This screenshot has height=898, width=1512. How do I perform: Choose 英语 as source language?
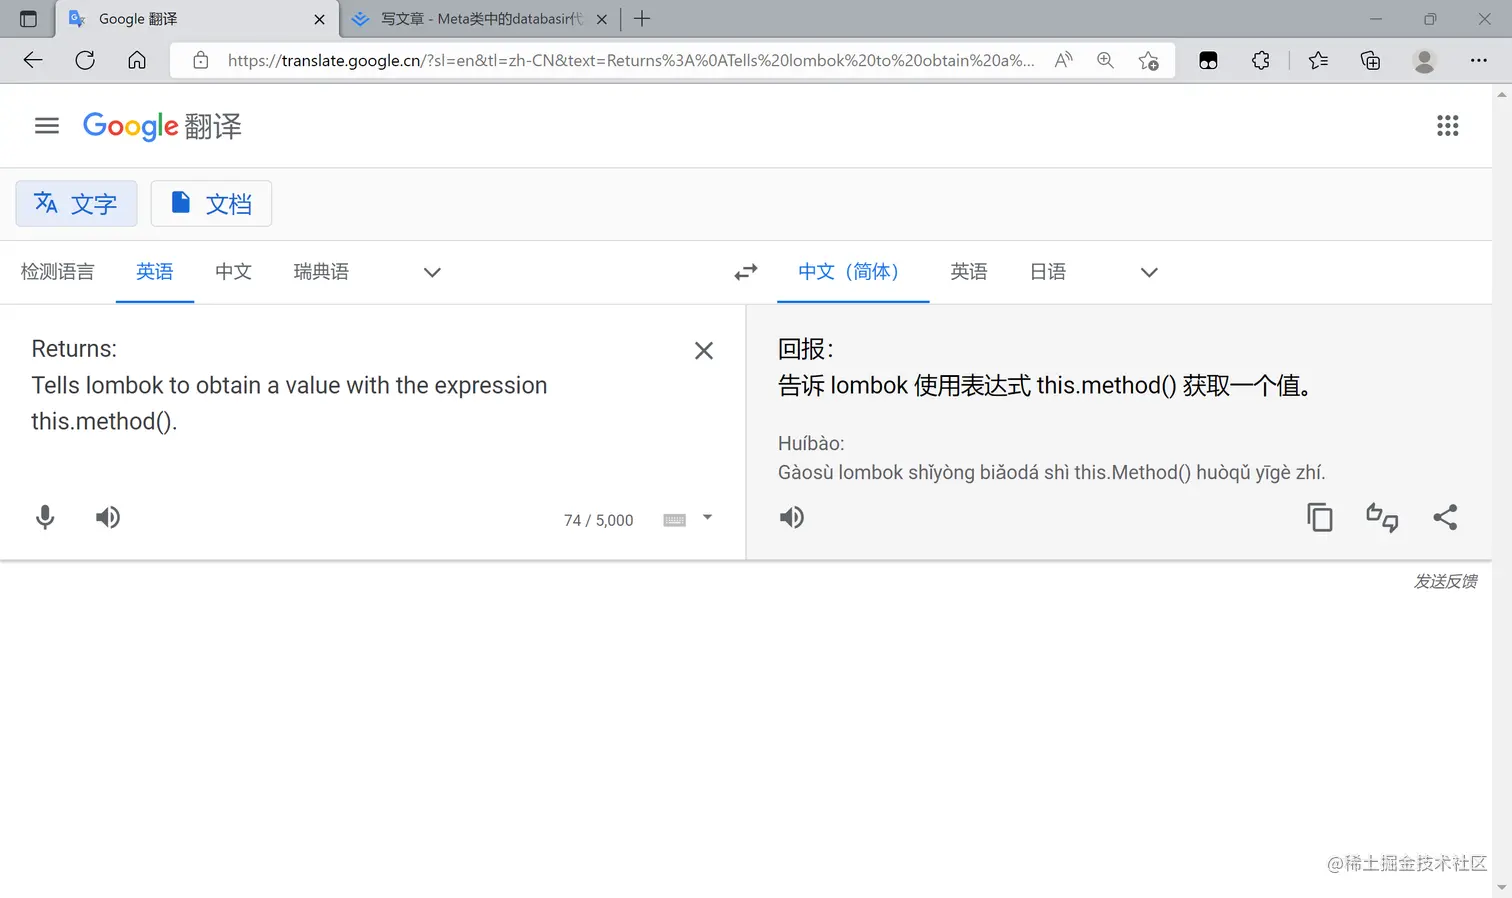pyautogui.click(x=155, y=272)
